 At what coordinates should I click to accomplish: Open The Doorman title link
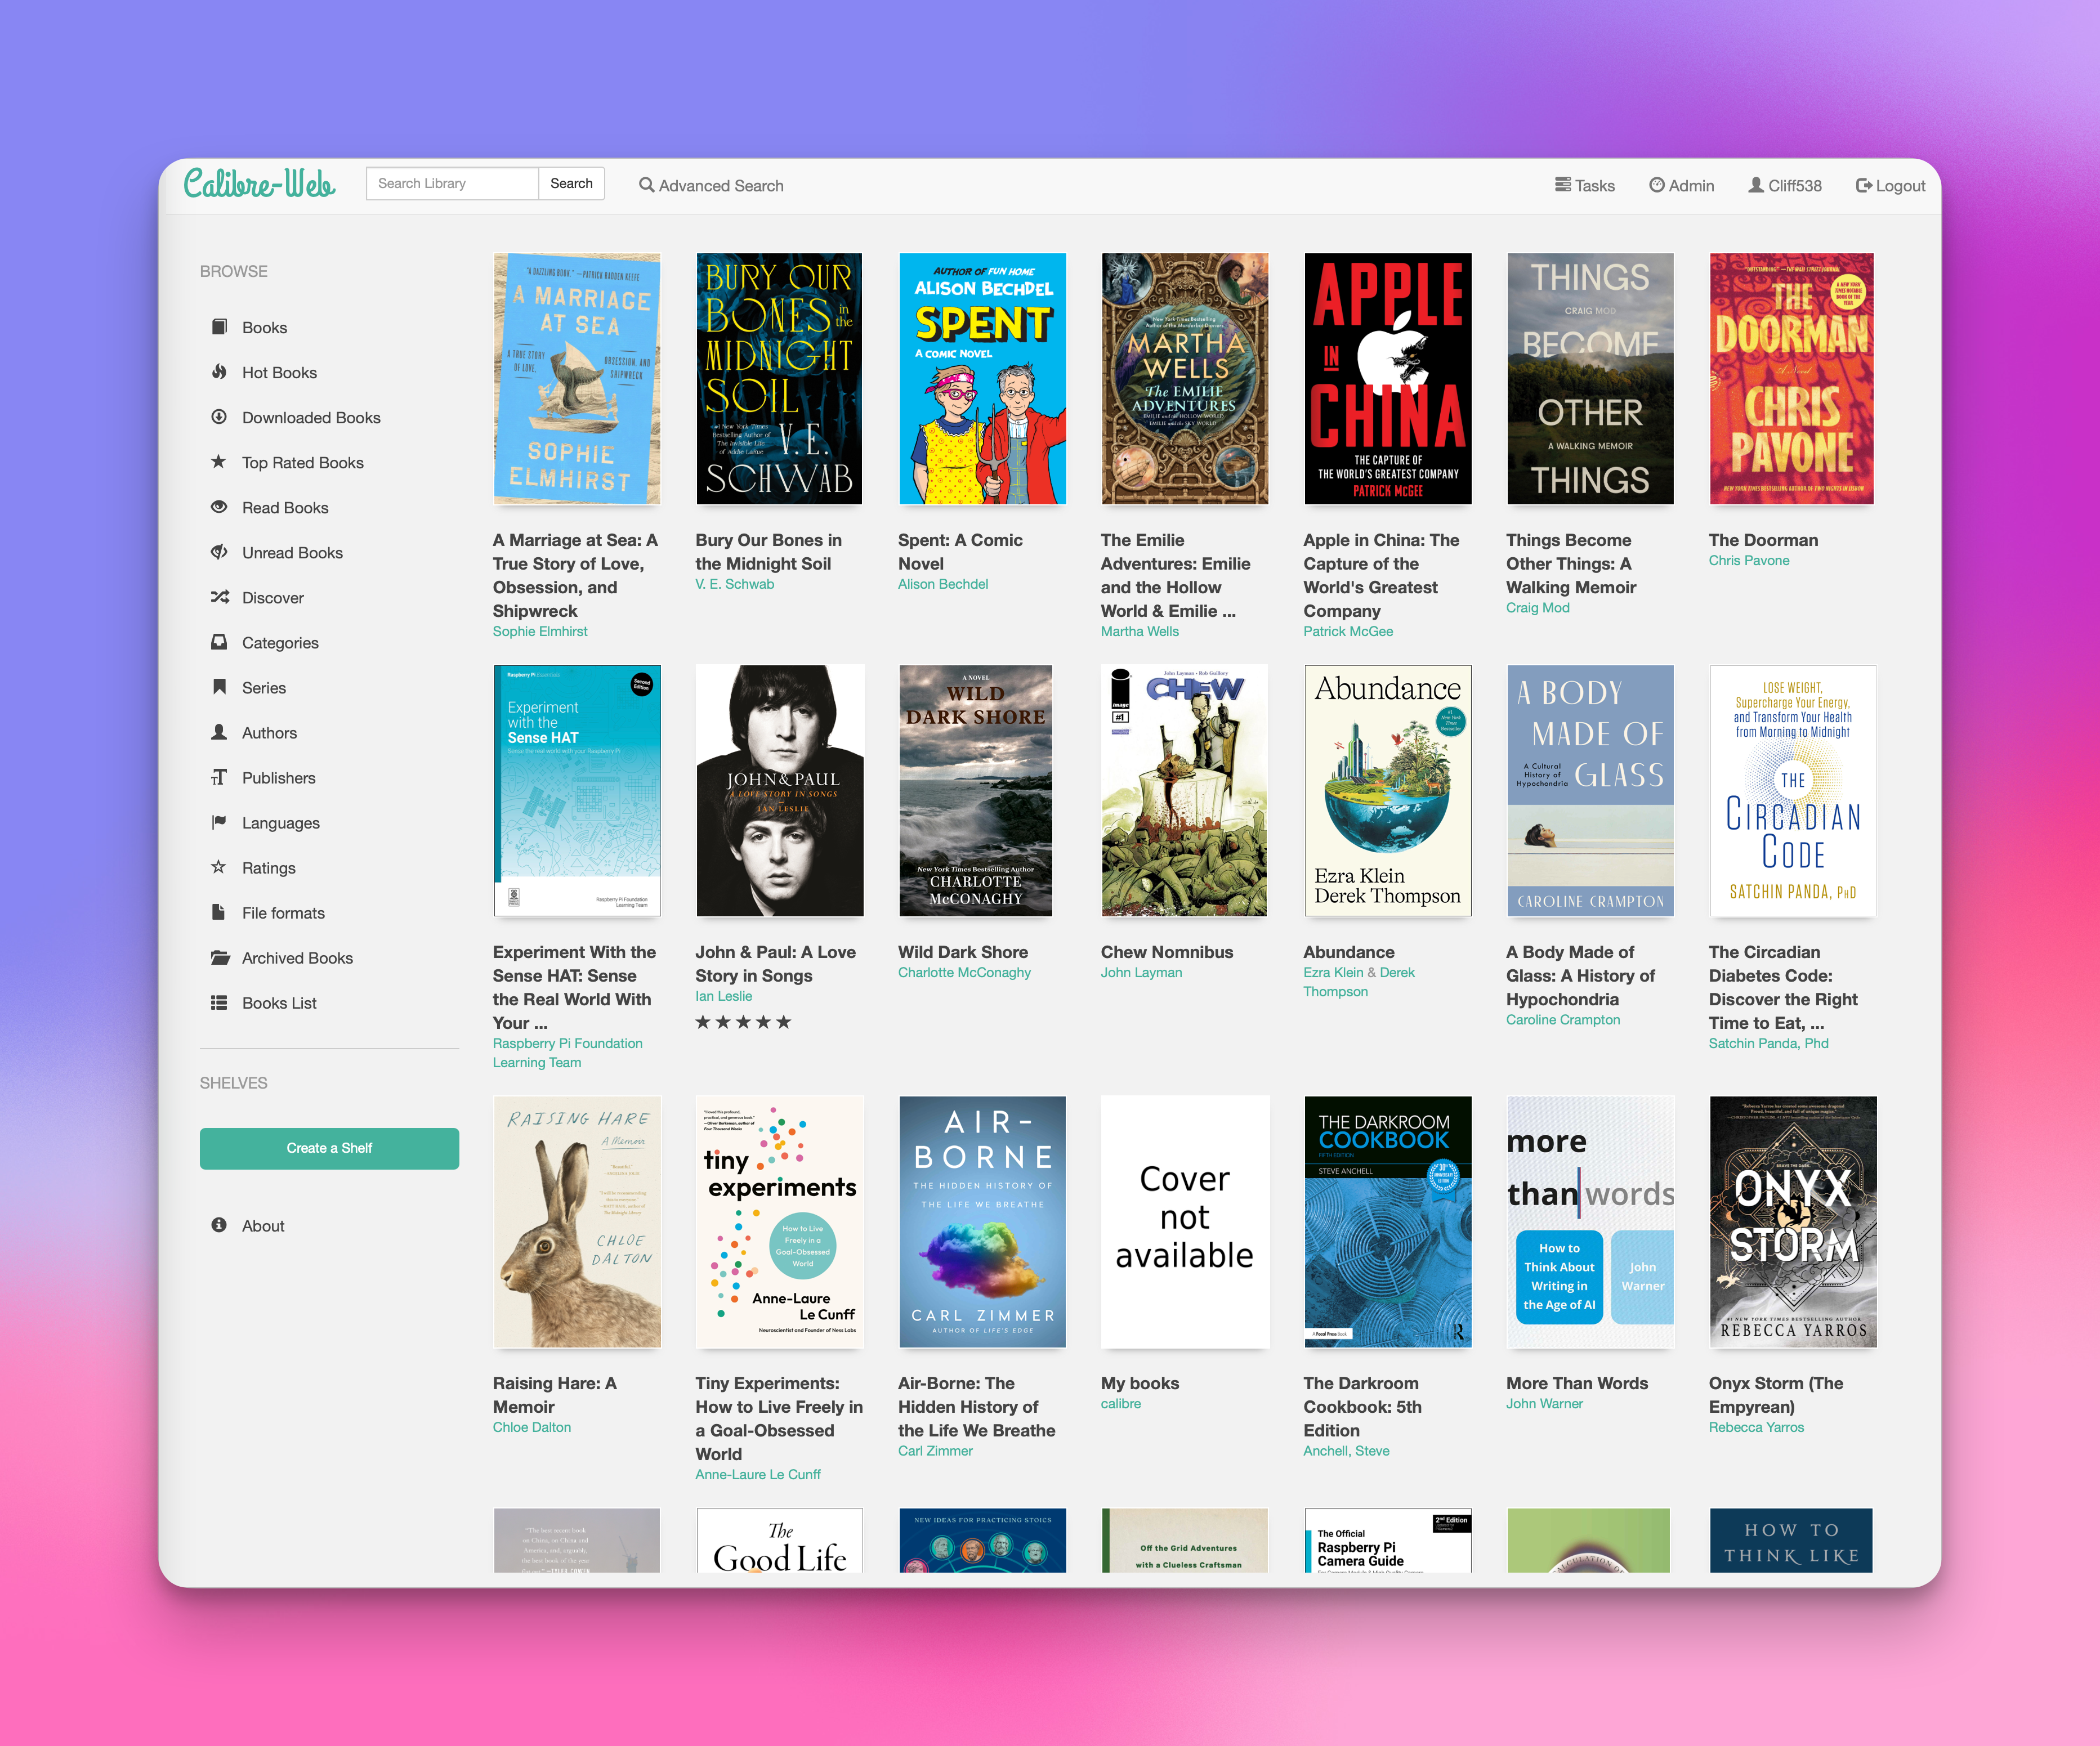pyautogui.click(x=1762, y=540)
